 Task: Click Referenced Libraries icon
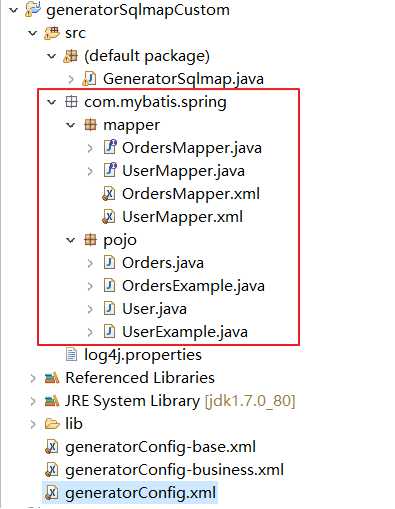pos(52,378)
